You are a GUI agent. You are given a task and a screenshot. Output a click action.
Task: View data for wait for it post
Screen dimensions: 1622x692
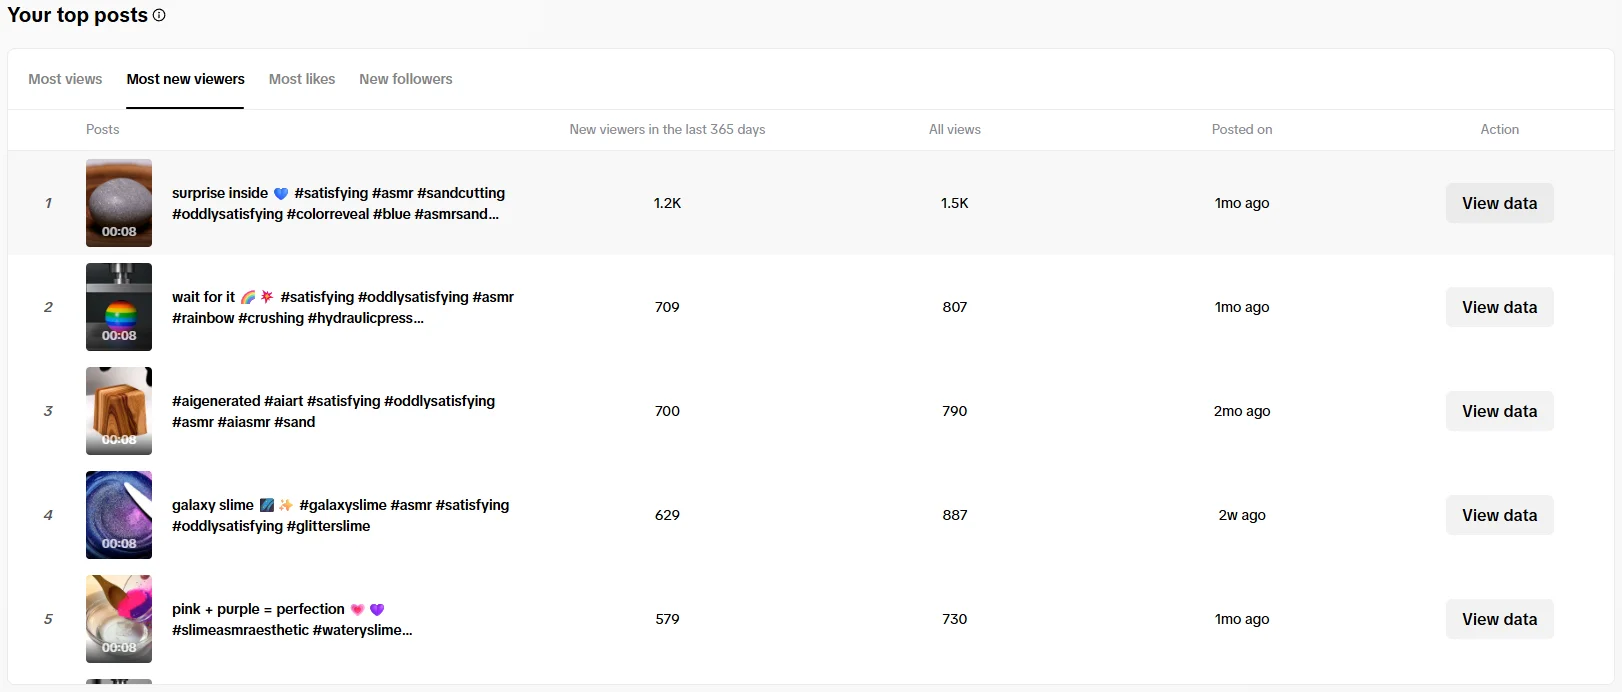(x=1499, y=307)
